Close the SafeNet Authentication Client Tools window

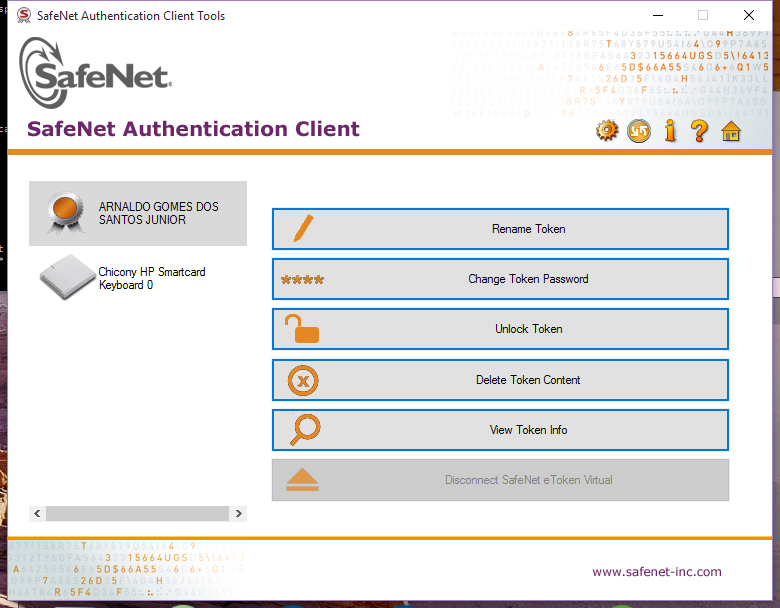pos(749,15)
